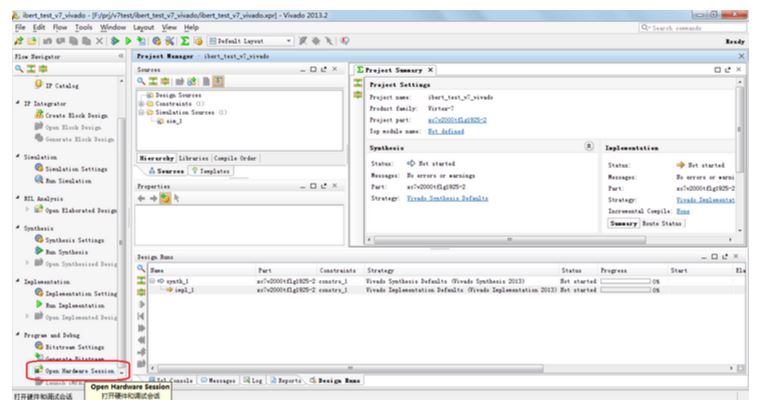This screenshot has width=766, height=408.
Task: Switch to the Messages tab at bottom
Action: coord(217,380)
